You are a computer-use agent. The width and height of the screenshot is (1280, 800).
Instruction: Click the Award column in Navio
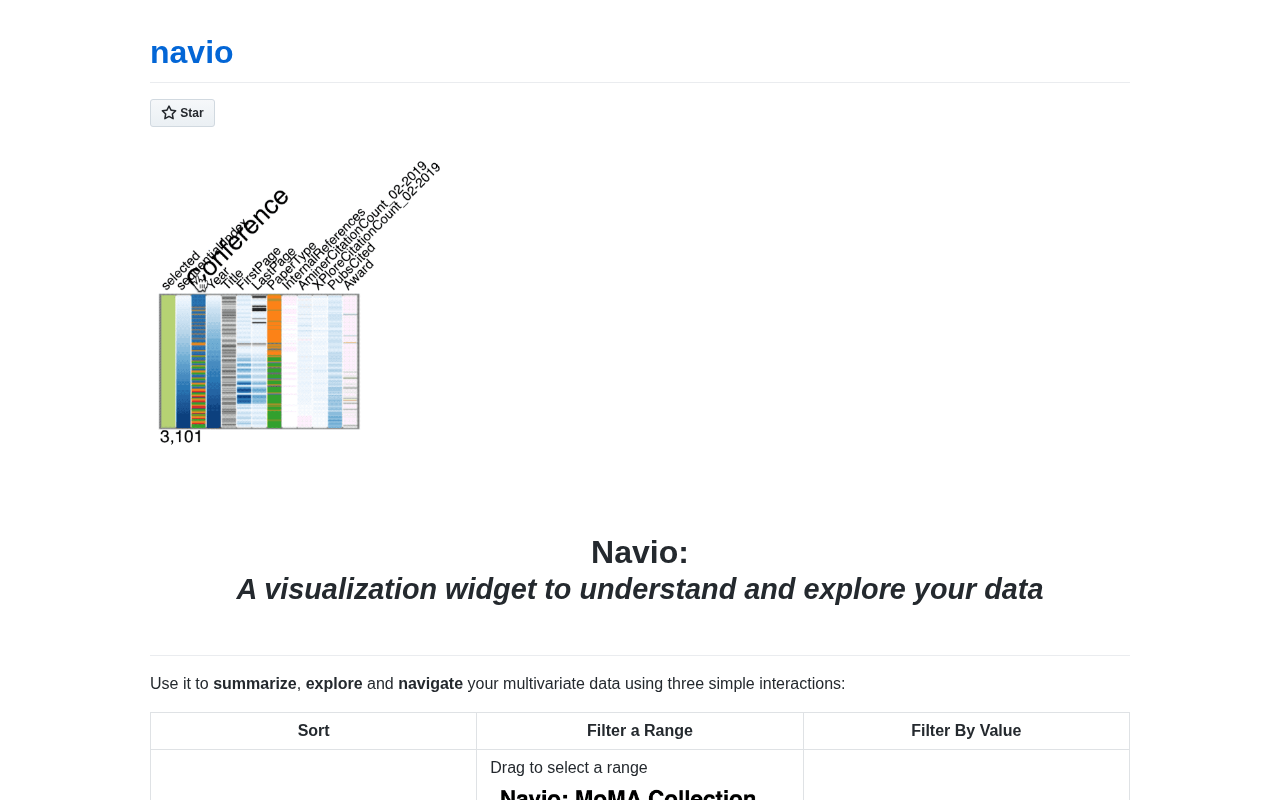[350, 361]
